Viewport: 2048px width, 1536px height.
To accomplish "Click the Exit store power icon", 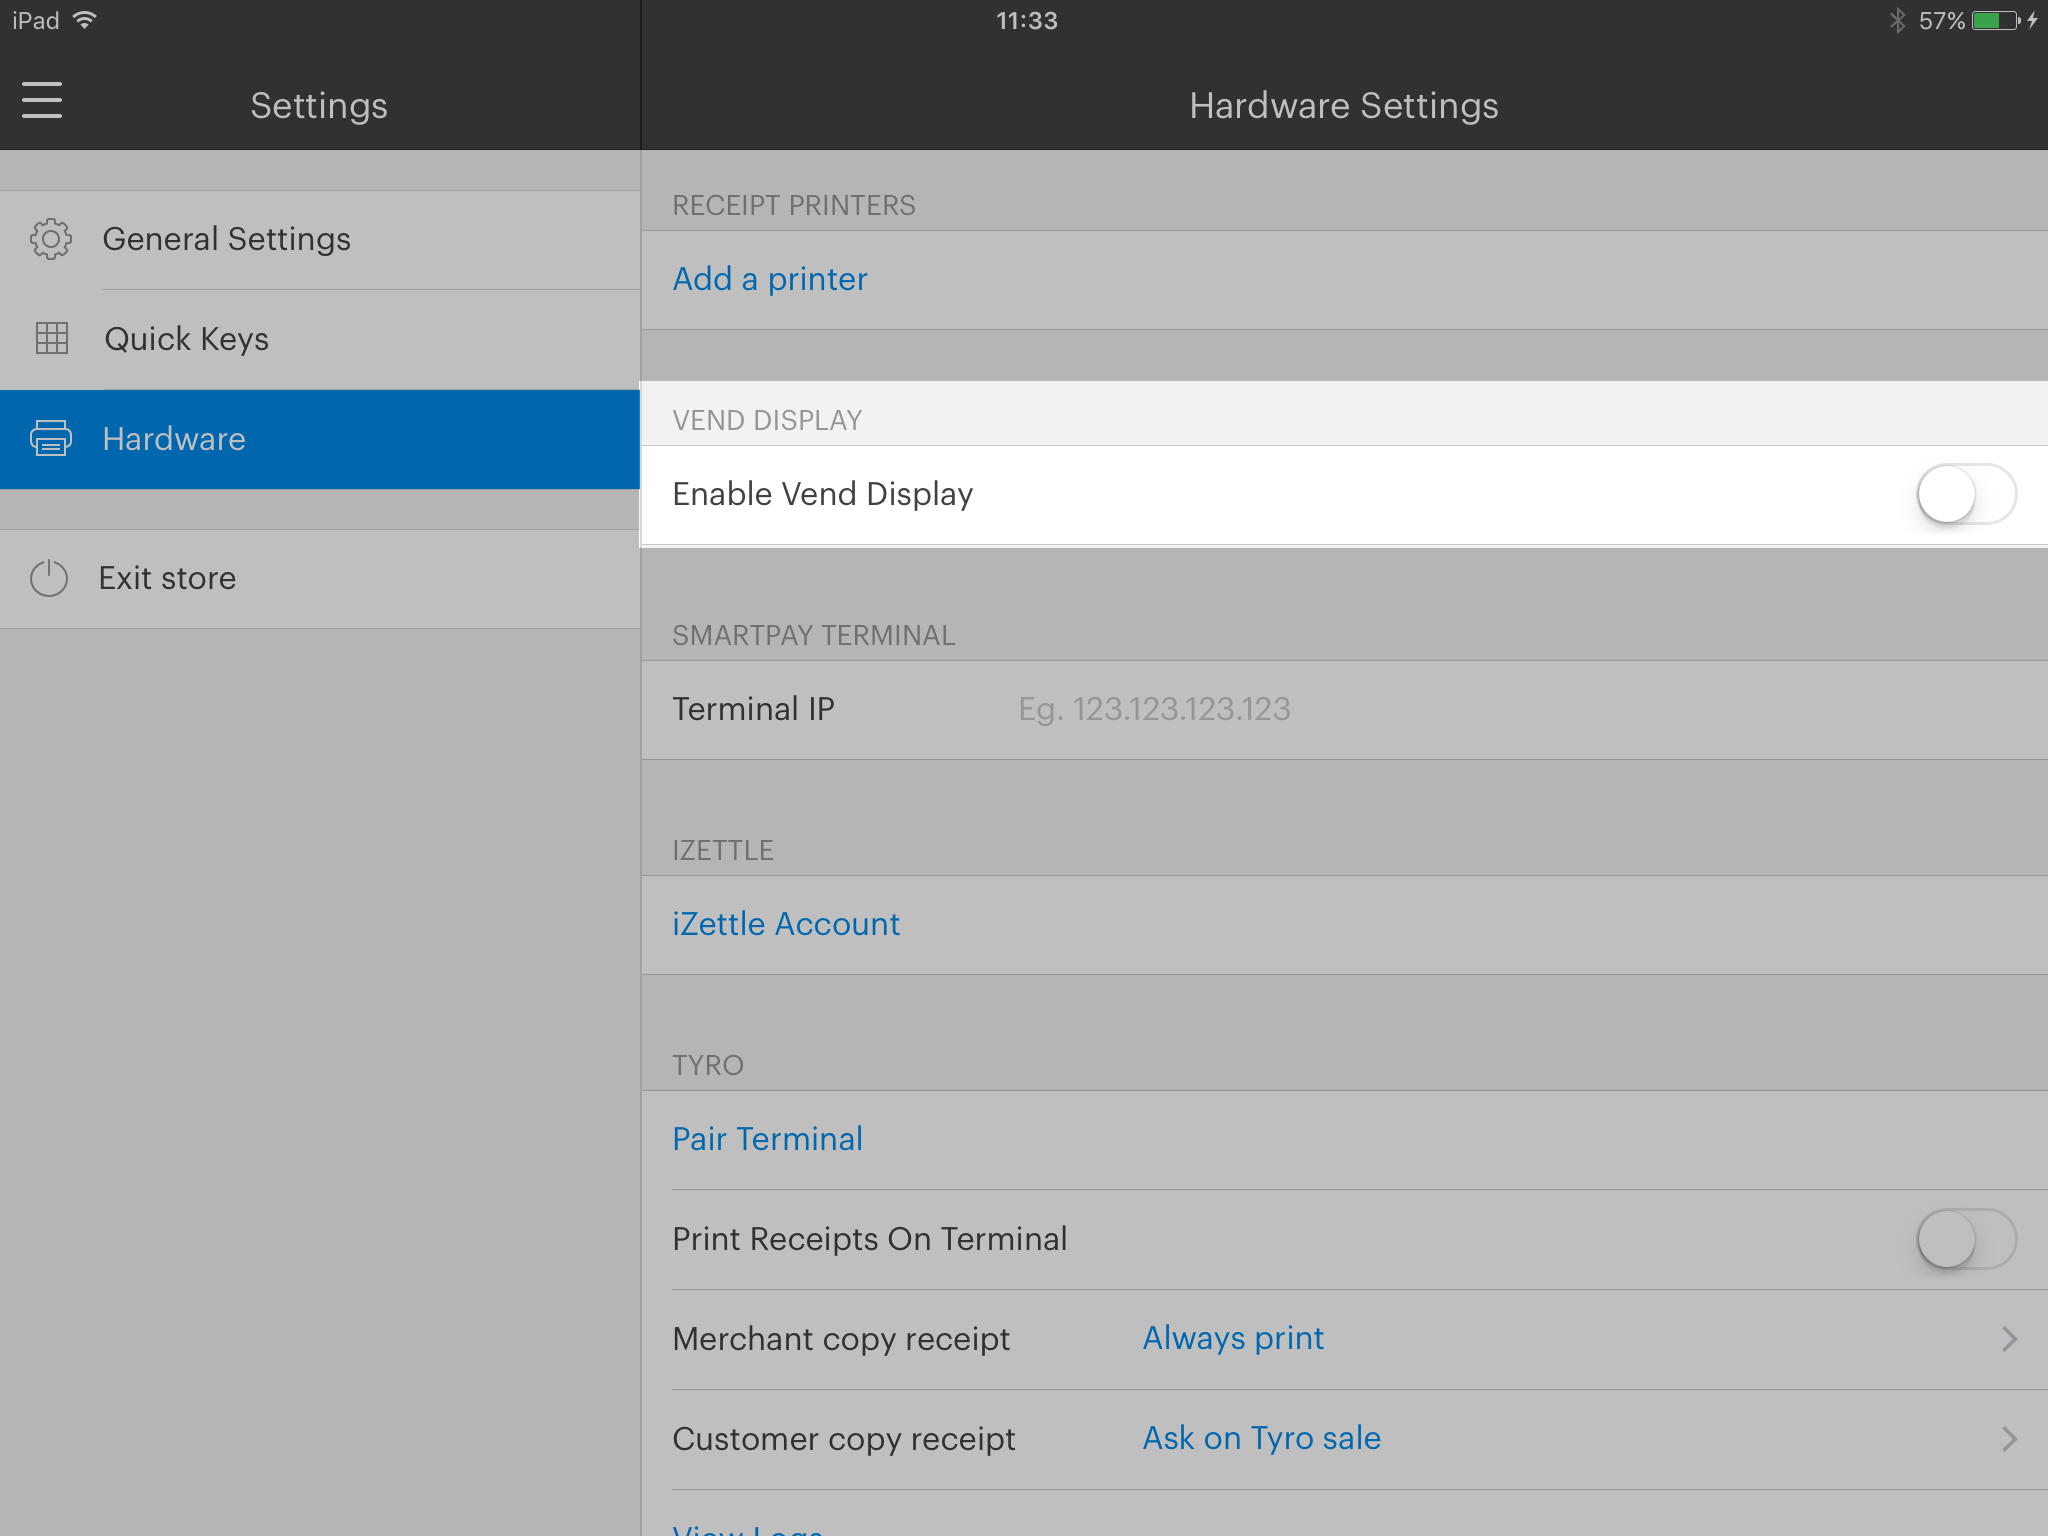I will 49,578.
